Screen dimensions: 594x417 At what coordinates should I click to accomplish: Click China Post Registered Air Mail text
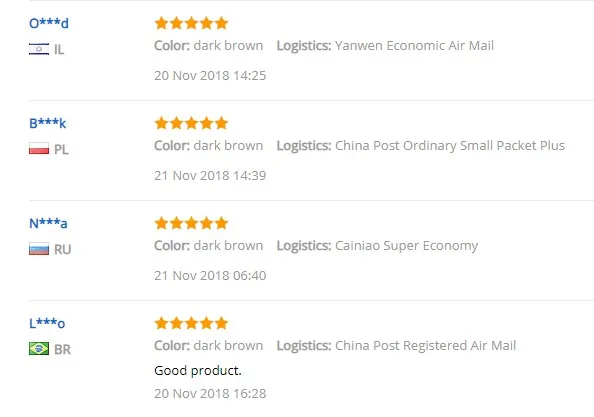[x=425, y=345]
